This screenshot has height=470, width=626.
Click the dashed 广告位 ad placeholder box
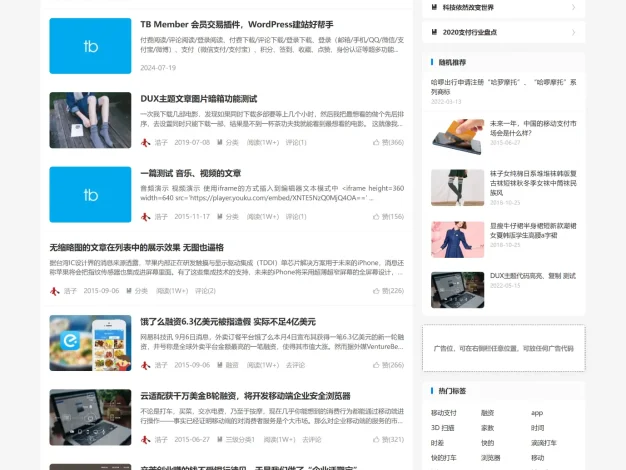pos(504,348)
